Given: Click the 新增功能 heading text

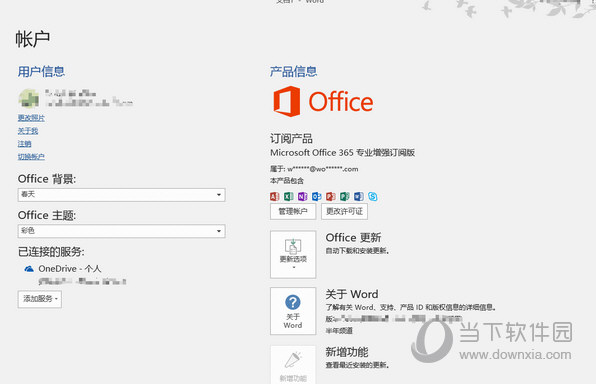Looking at the screenshot, I should [x=347, y=352].
